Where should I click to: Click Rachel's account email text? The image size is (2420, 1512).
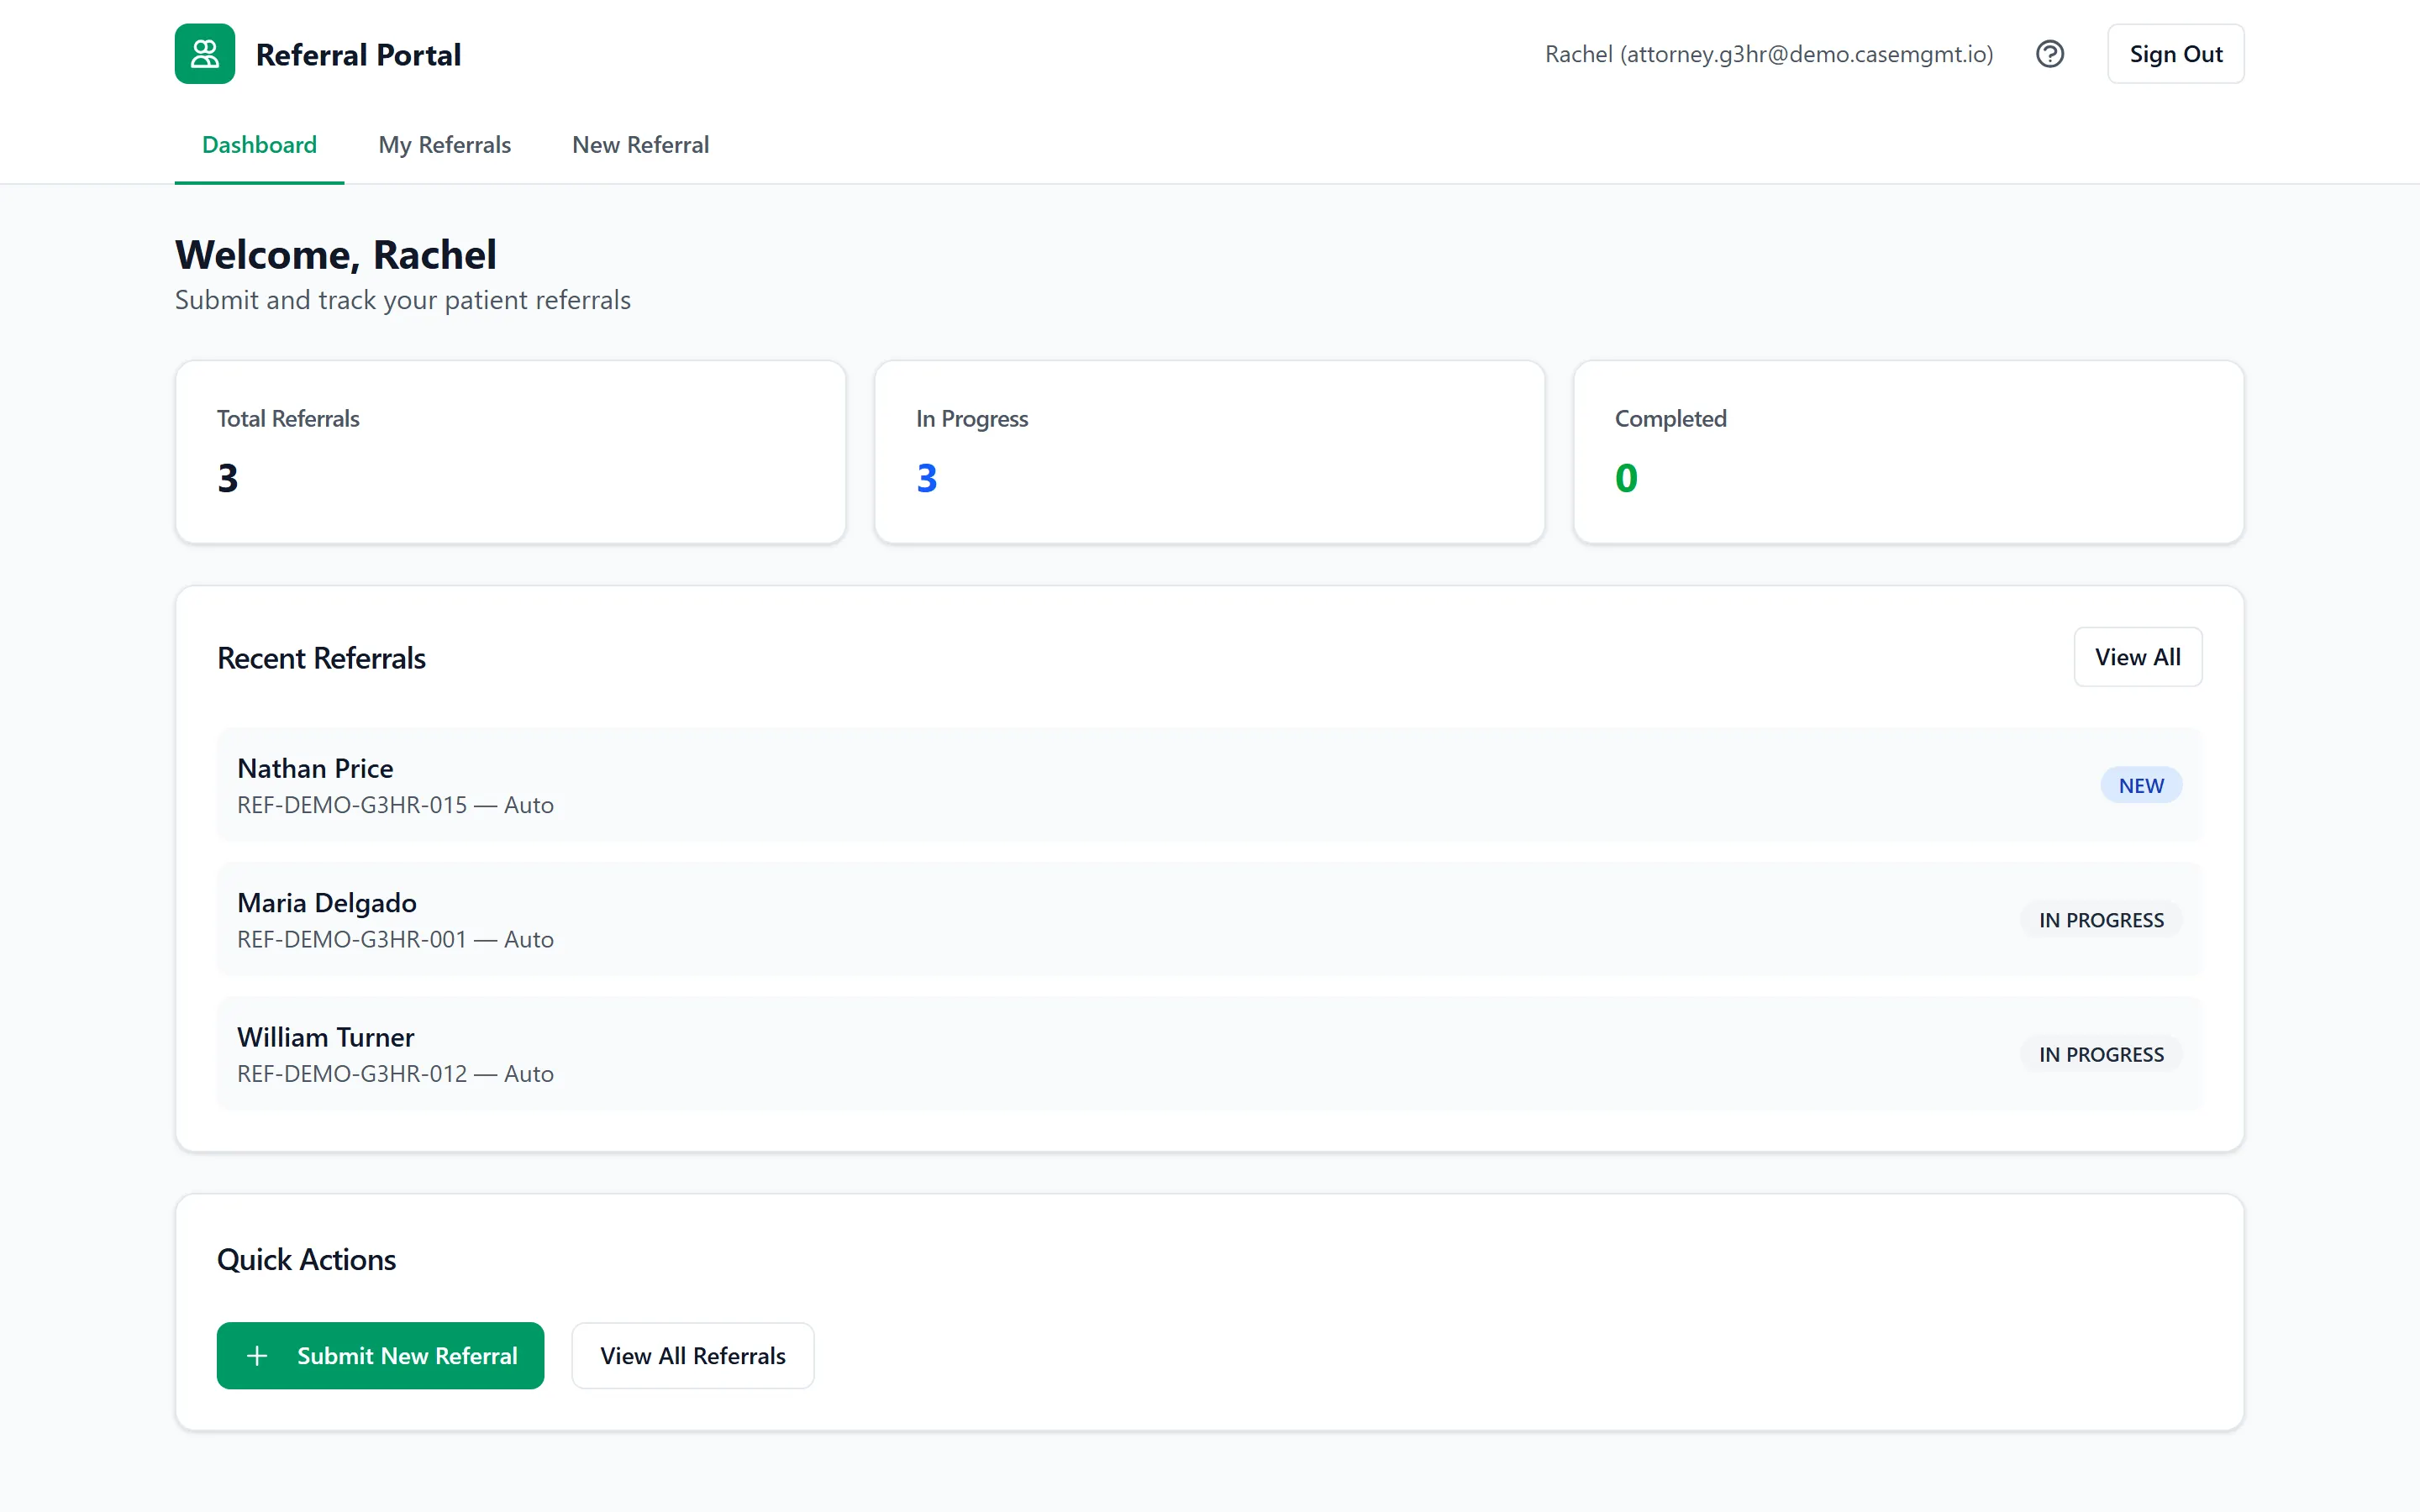1769,54
